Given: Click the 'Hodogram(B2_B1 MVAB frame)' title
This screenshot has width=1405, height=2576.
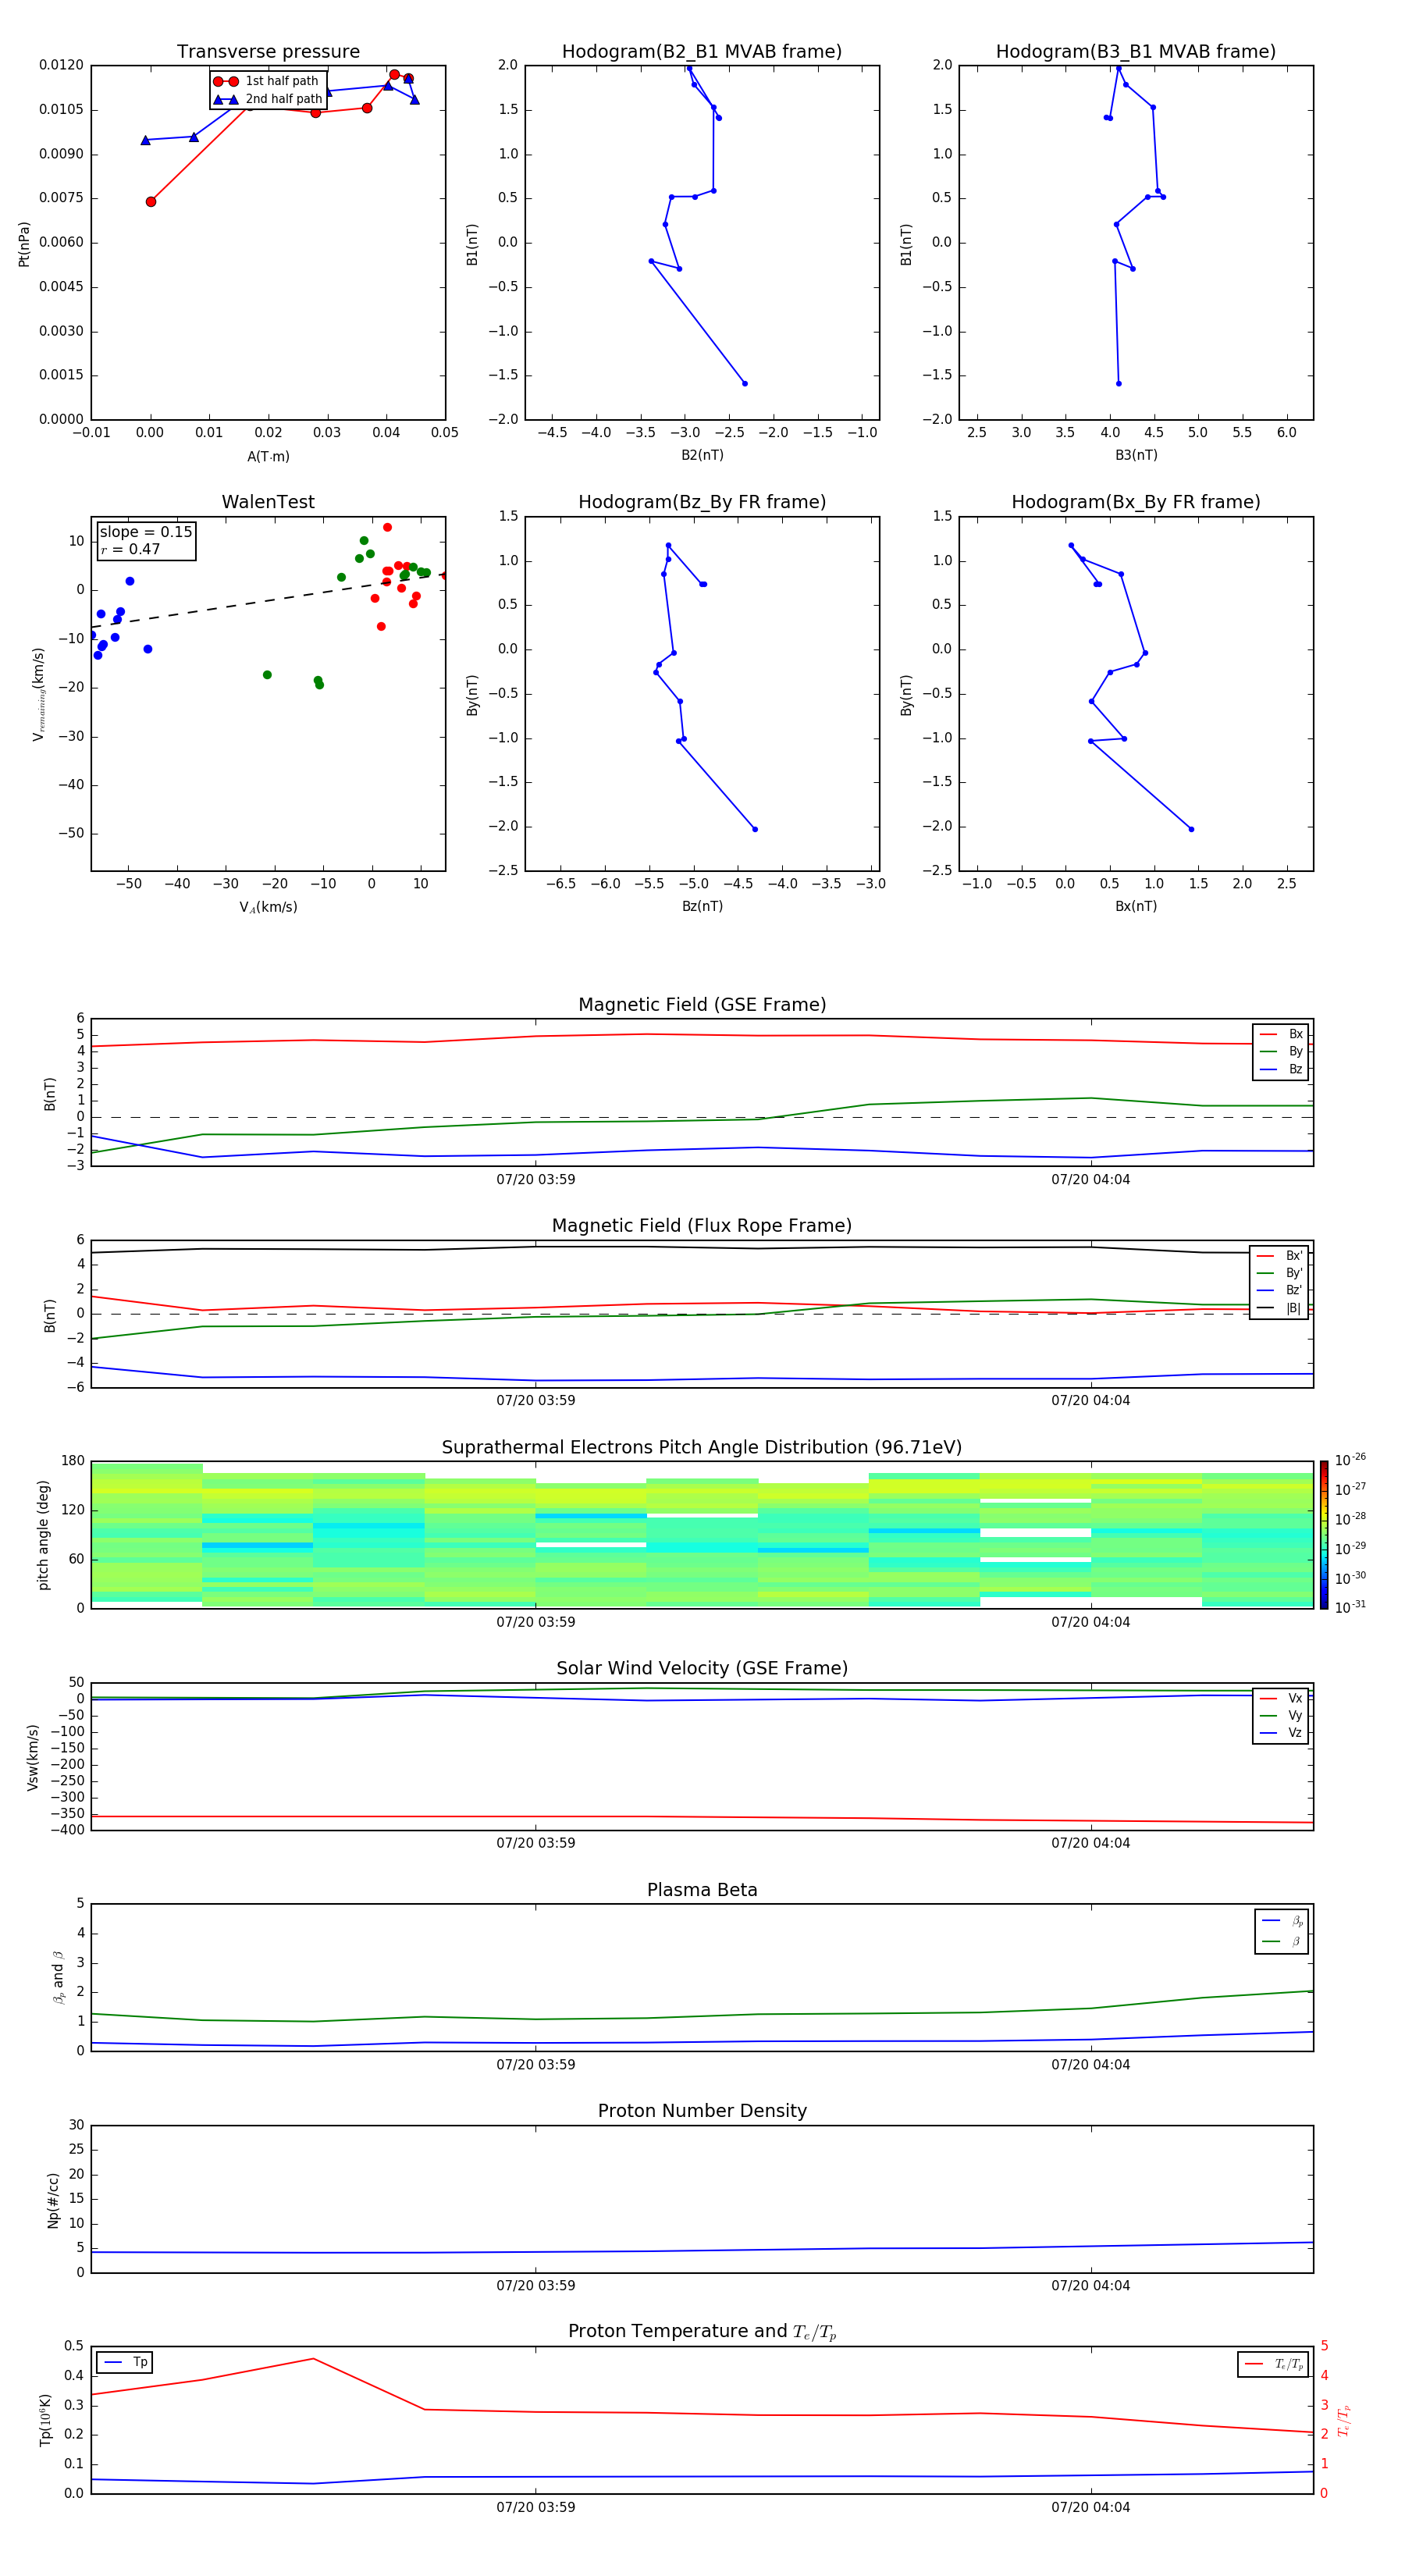Looking at the screenshot, I should [702, 52].
